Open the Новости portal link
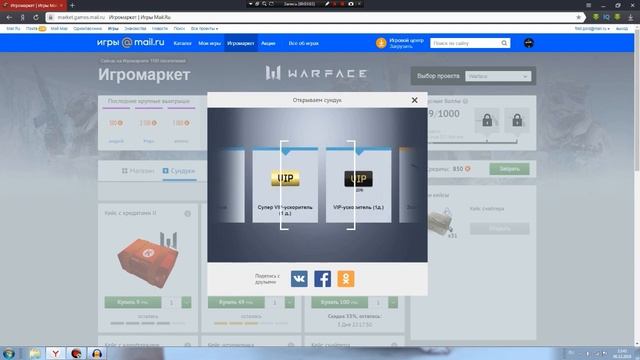The image size is (640, 360). tap(160, 29)
